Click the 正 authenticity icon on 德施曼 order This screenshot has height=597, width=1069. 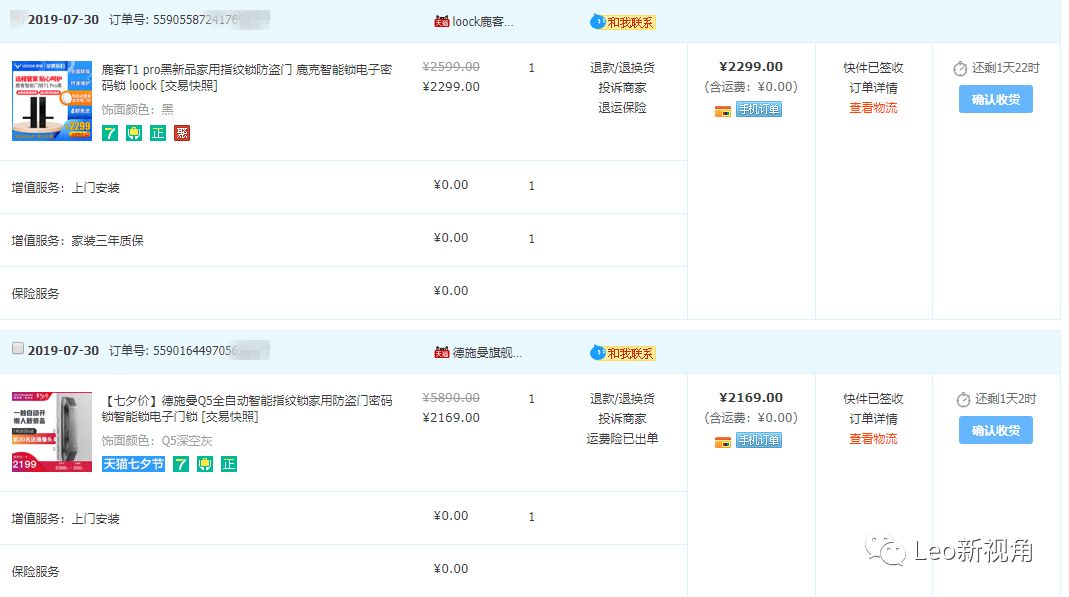(x=229, y=464)
